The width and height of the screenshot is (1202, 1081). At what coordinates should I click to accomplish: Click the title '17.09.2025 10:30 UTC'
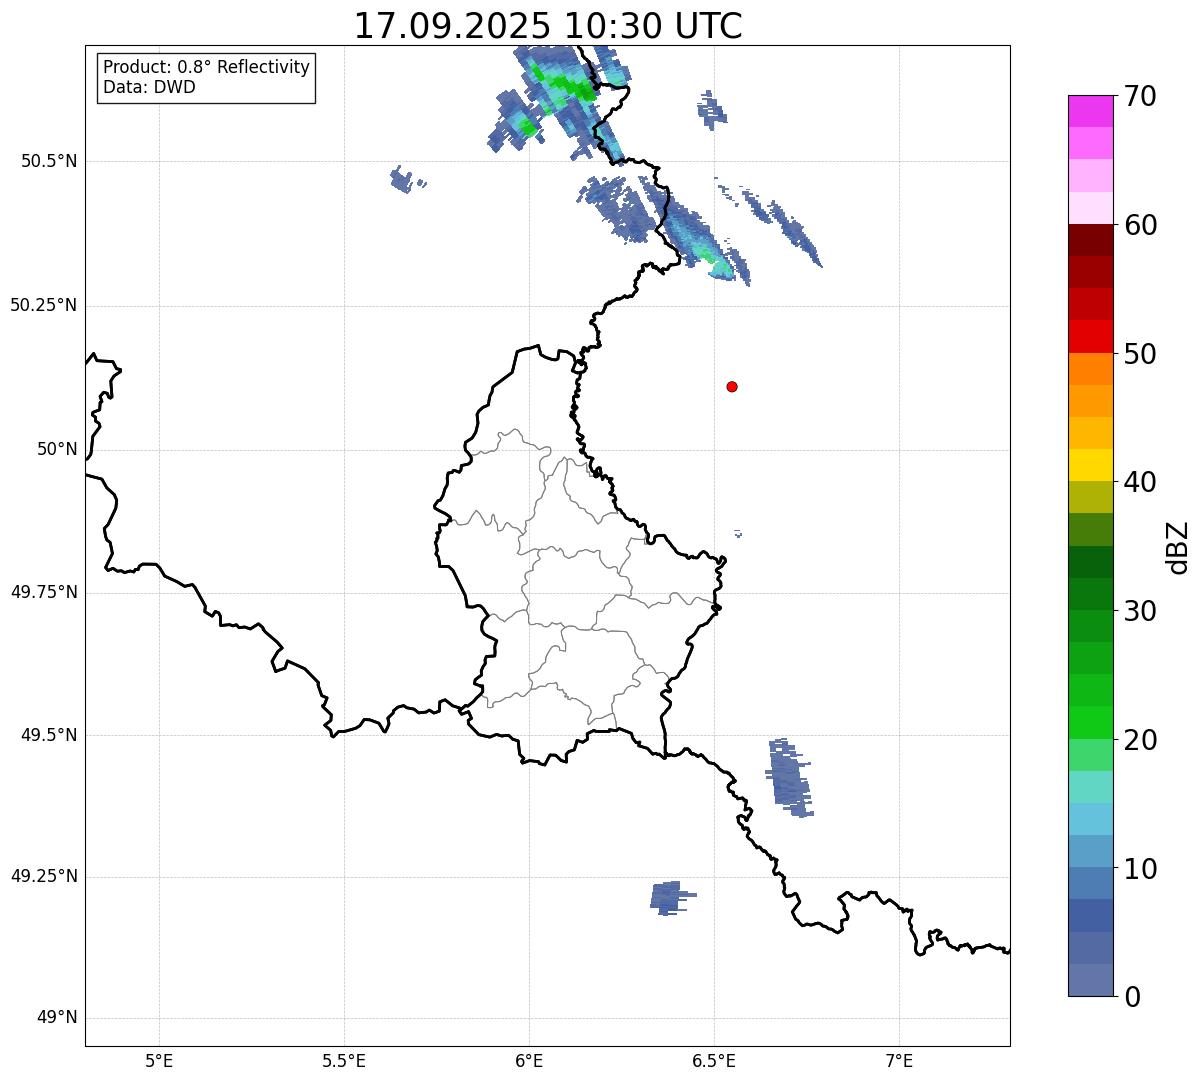tap(548, 25)
